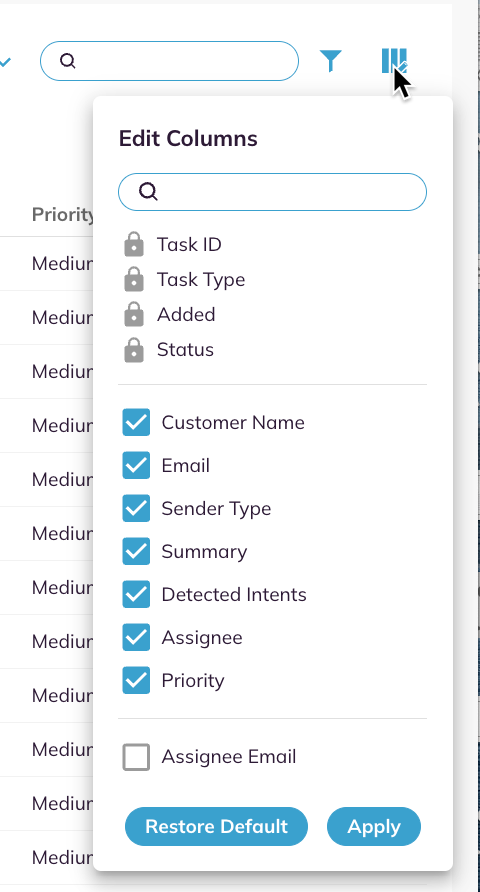The image size is (480, 892).
Task: Click the Task Type lock icon
Action: (x=134, y=279)
